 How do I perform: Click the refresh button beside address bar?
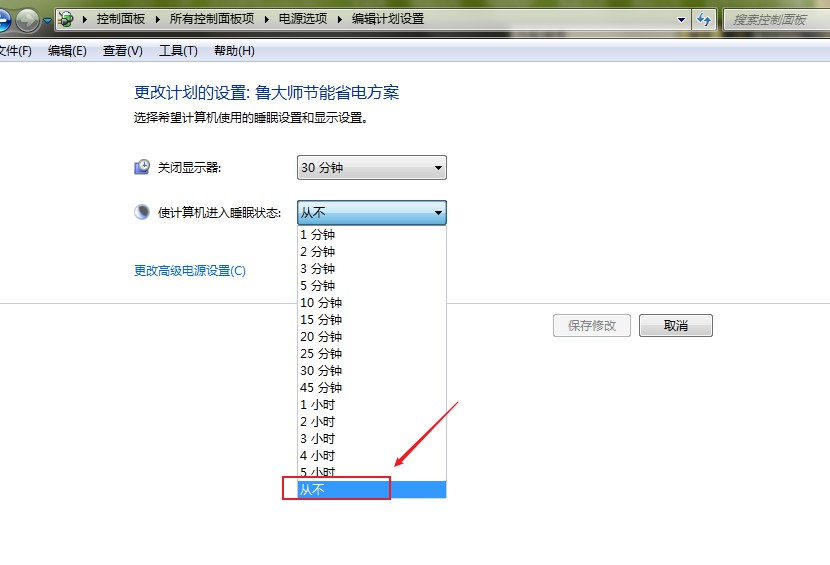pos(703,20)
